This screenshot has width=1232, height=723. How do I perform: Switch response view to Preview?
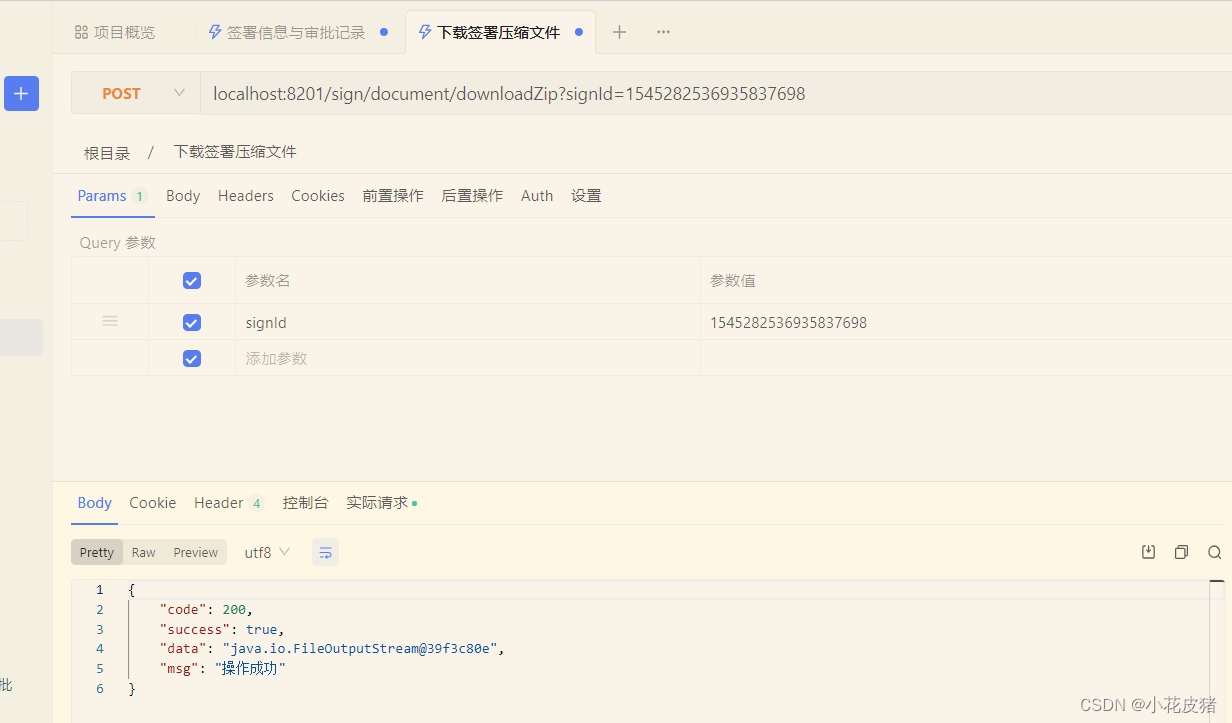click(x=196, y=552)
